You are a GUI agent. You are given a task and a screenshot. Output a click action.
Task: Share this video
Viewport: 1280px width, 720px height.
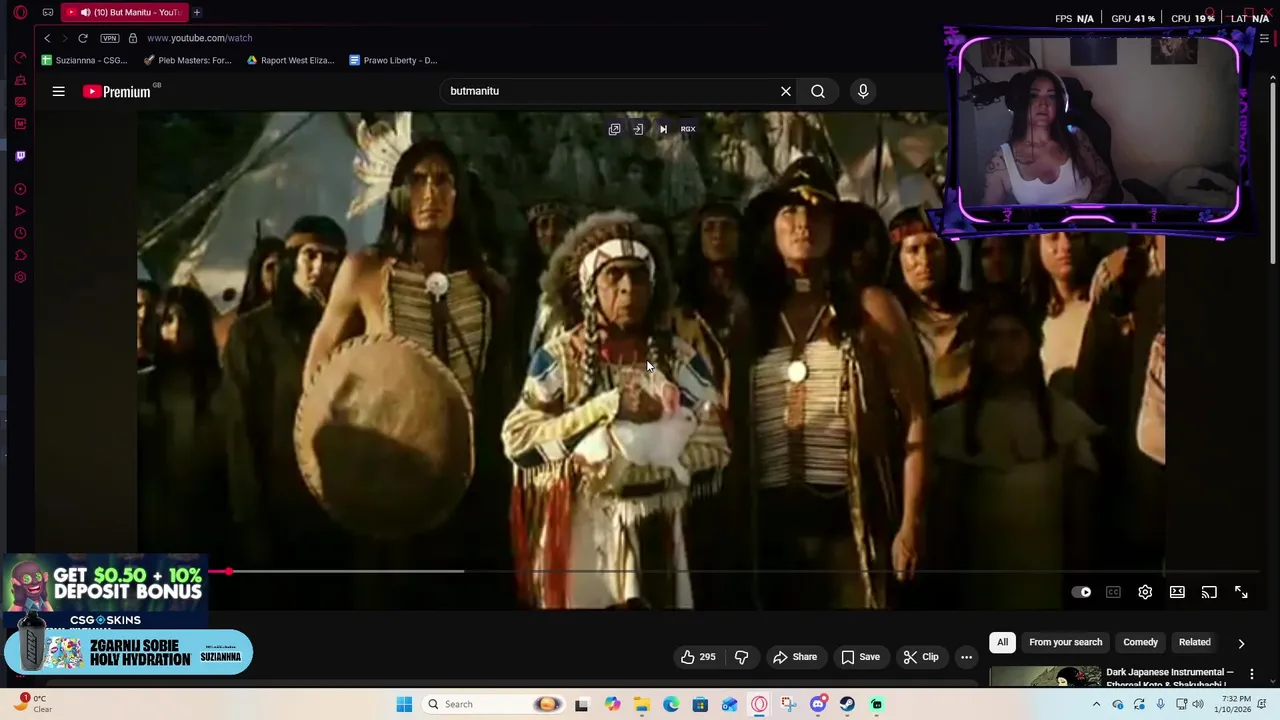pyautogui.click(x=795, y=657)
